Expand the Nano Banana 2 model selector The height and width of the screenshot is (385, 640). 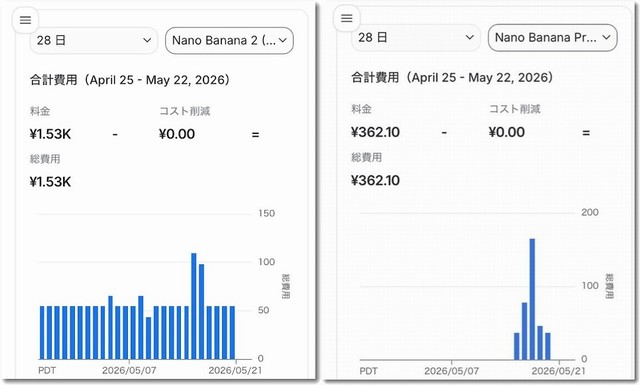tap(229, 40)
